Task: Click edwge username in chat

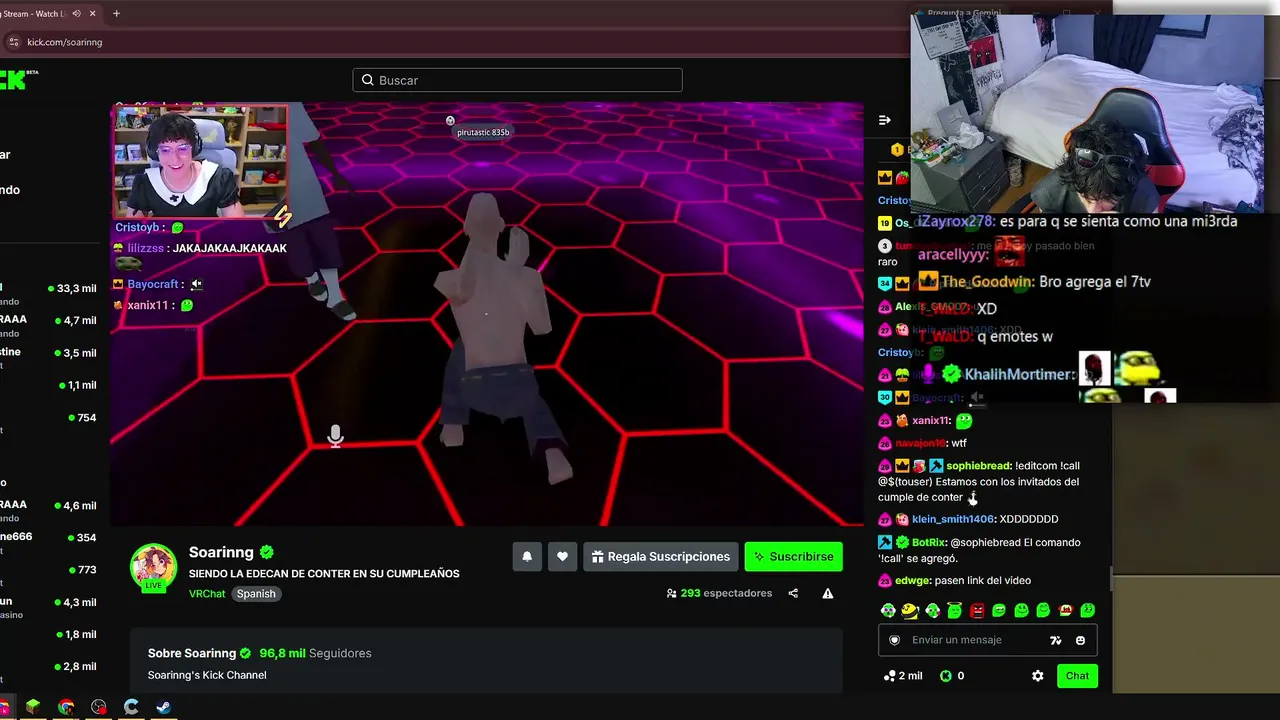Action: (913, 581)
